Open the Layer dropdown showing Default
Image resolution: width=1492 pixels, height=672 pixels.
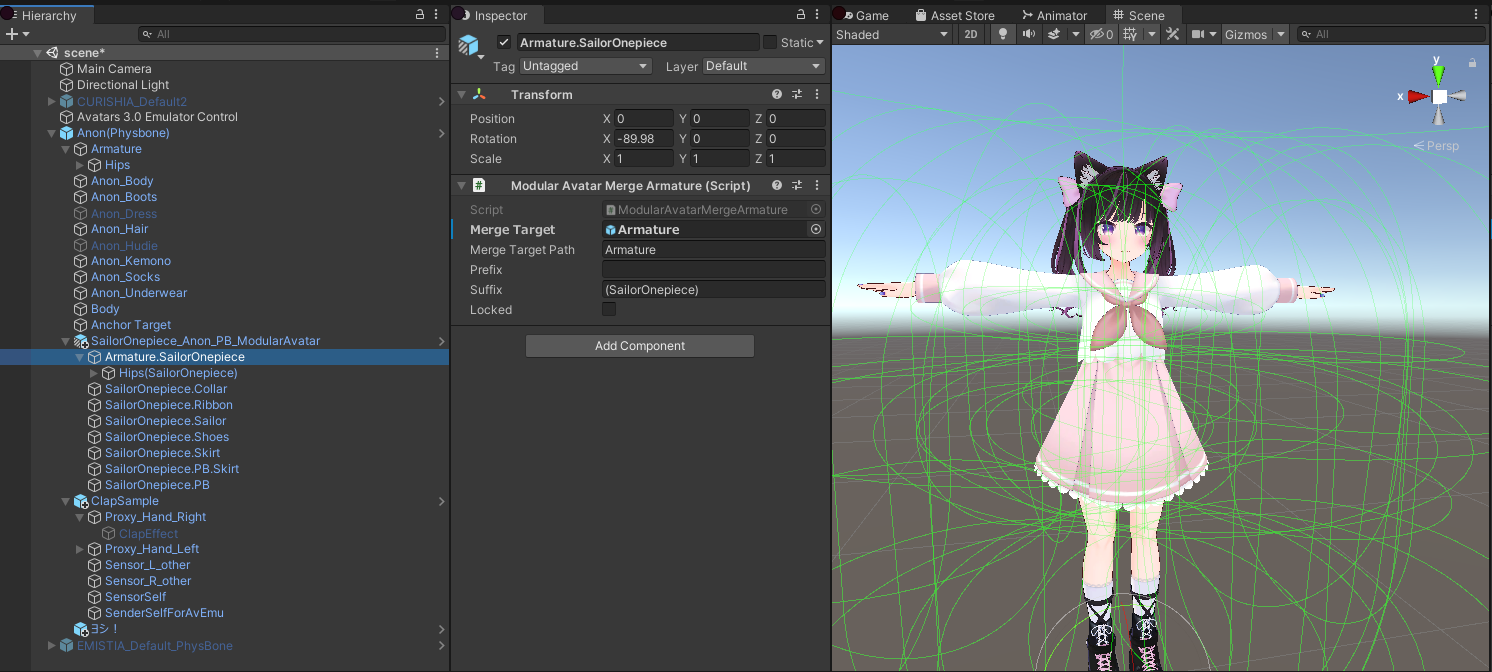click(x=764, y=66)
